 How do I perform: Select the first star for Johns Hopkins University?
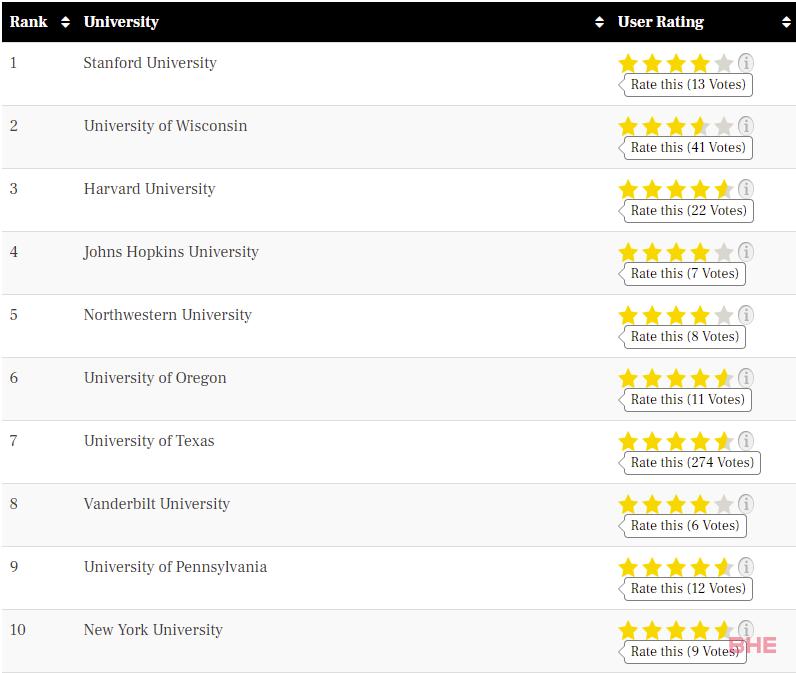click(628, 252)
